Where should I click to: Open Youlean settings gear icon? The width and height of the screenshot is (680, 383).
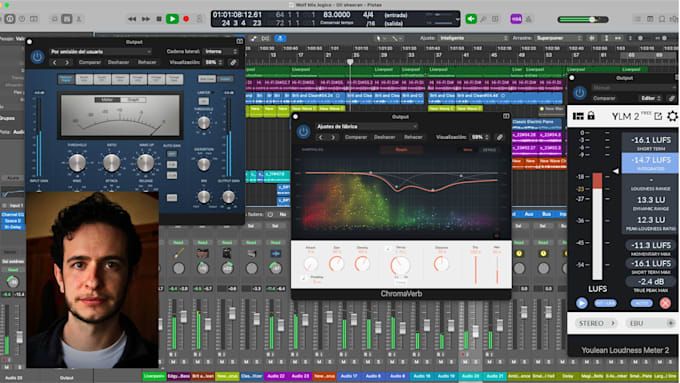click(x=672, y=116)
